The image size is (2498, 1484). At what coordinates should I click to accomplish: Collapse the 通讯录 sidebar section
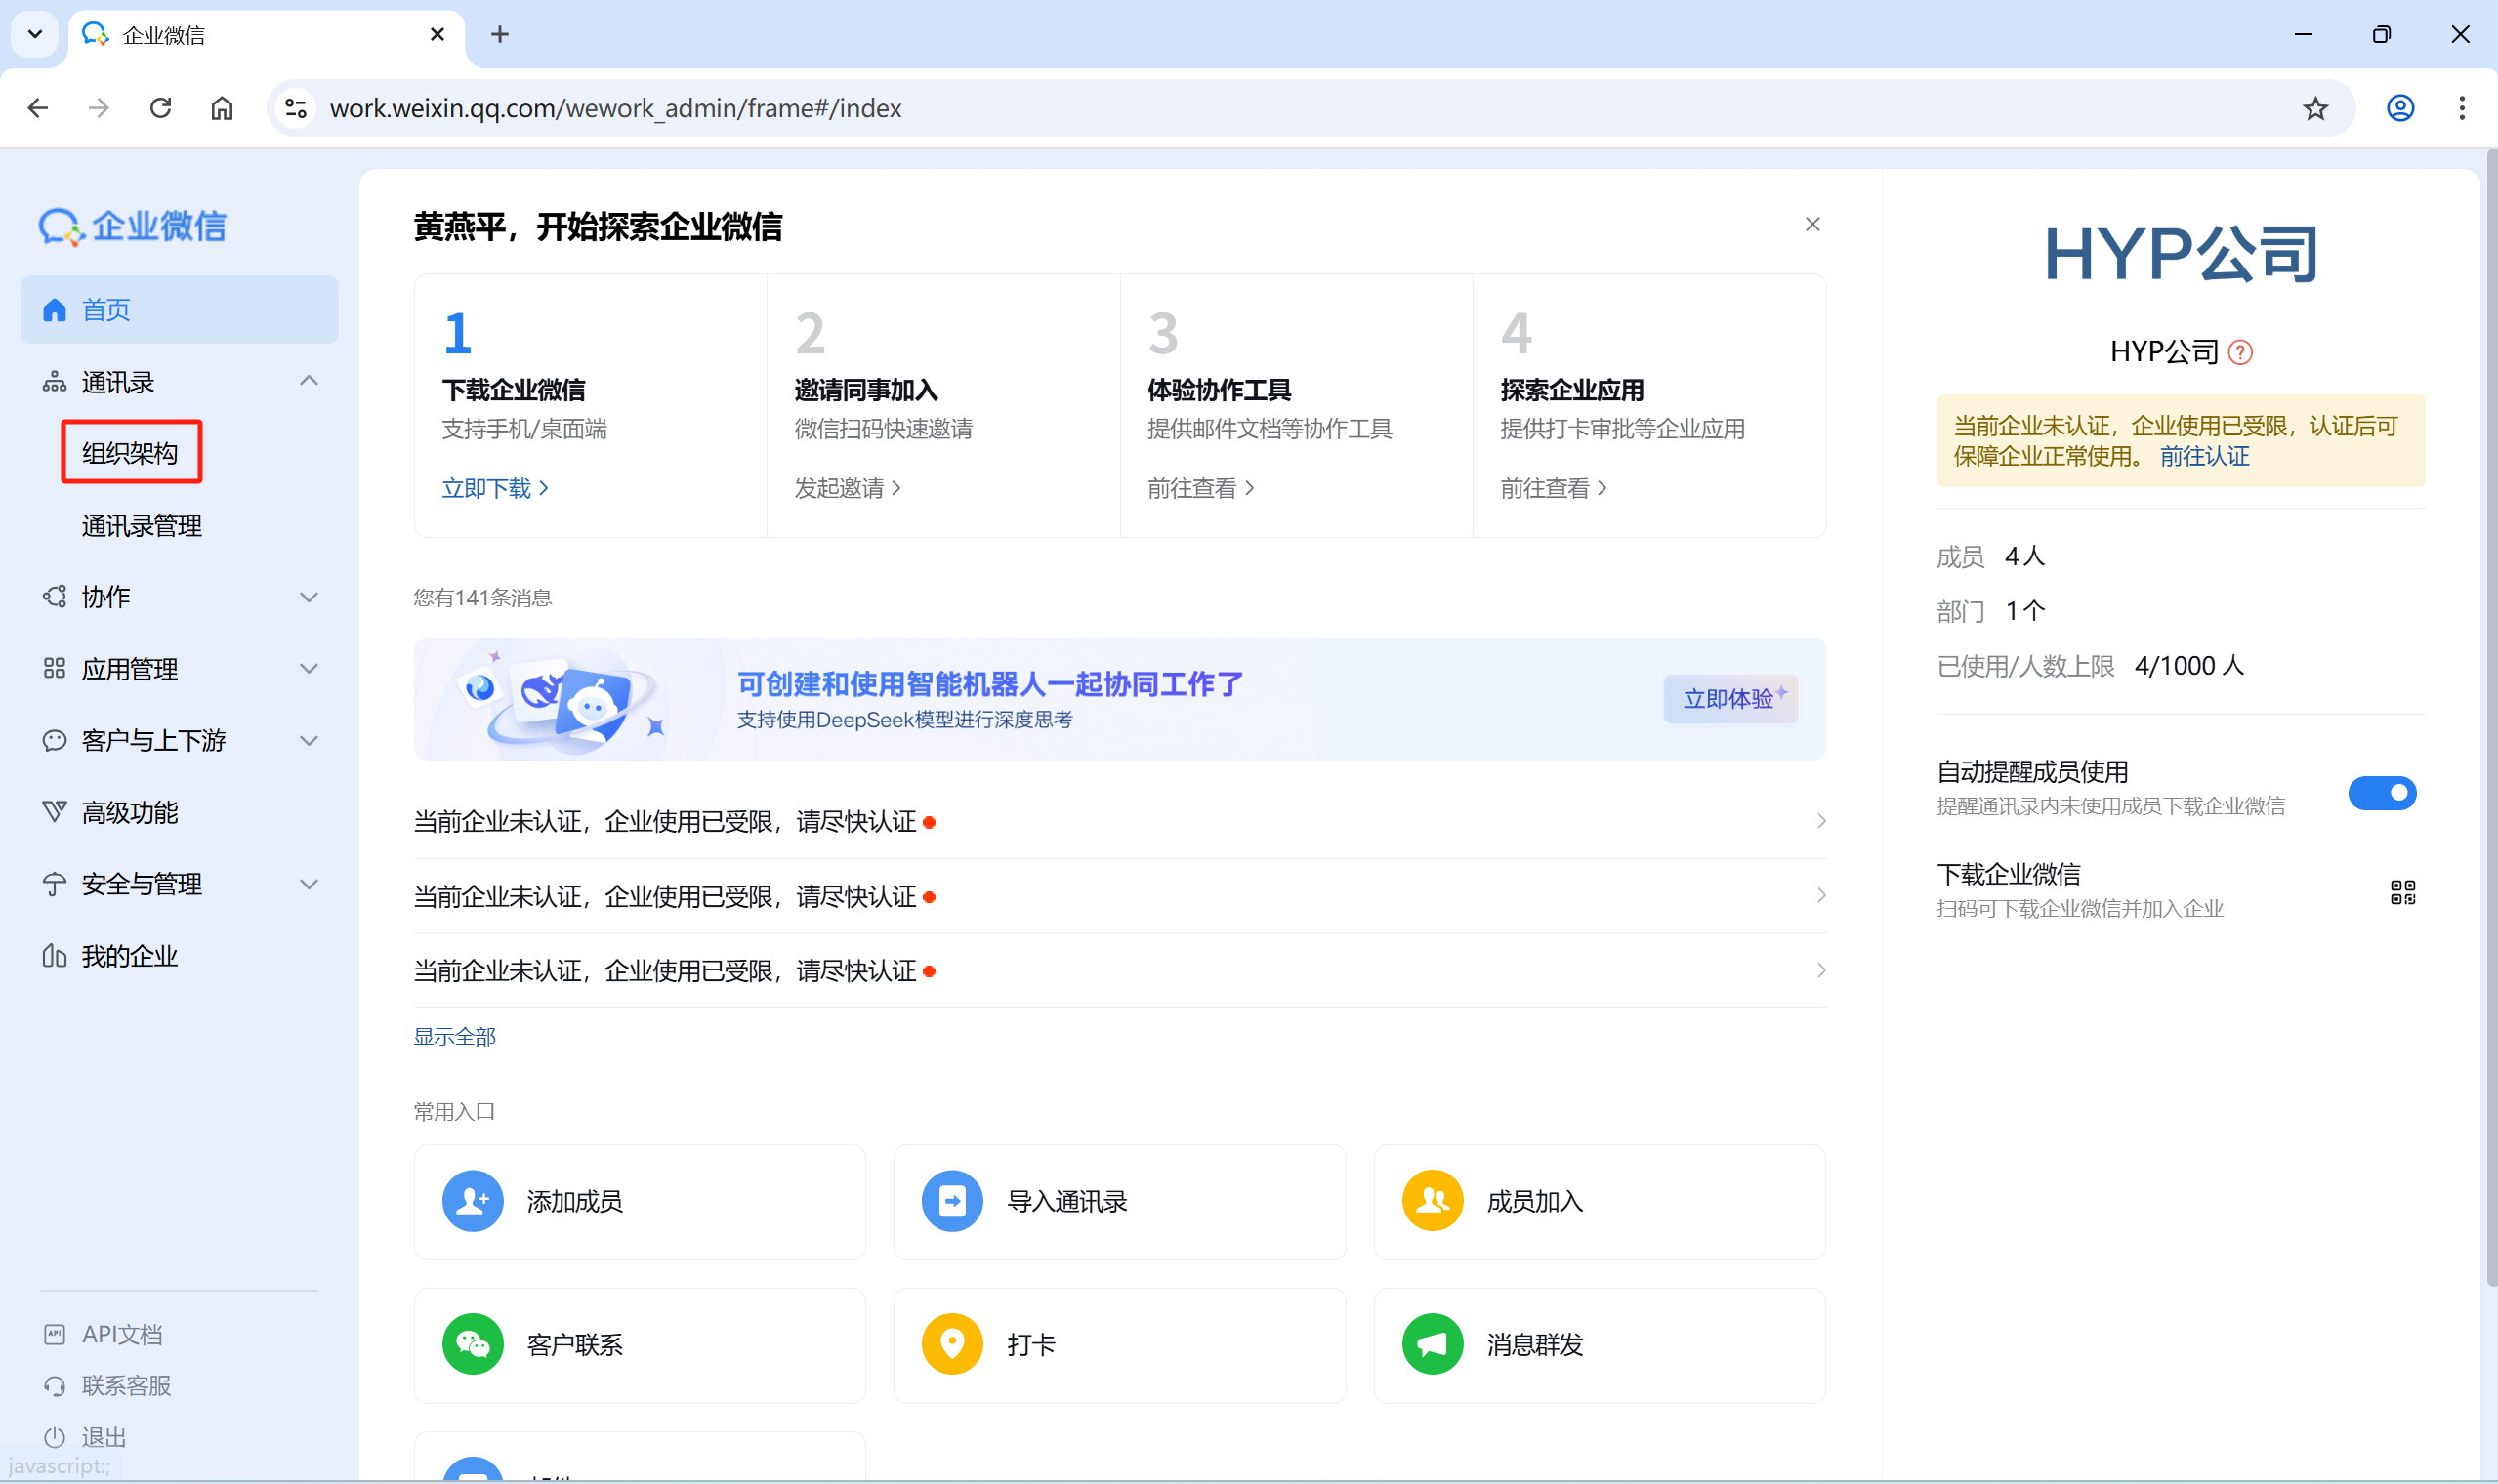pyautogui.click(x=309, y=381)
